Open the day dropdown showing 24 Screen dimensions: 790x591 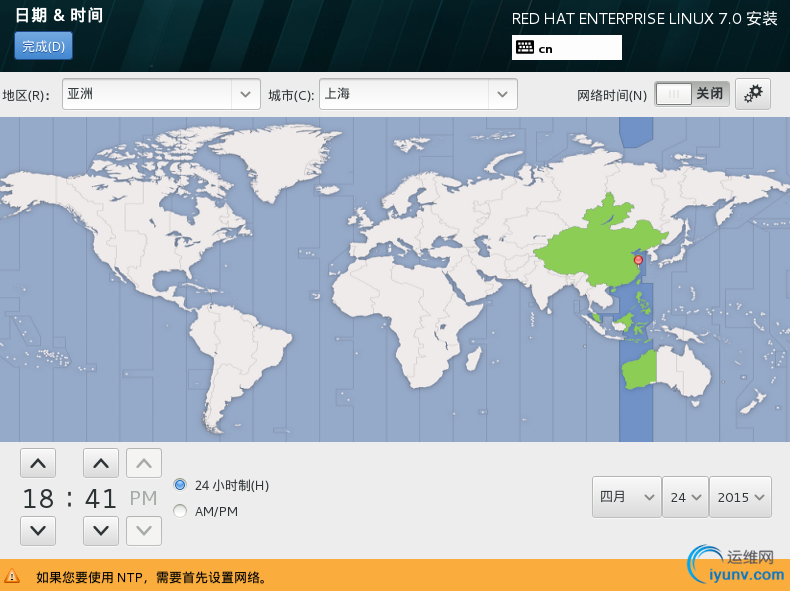pyautogui.click(x=686, y=497)
